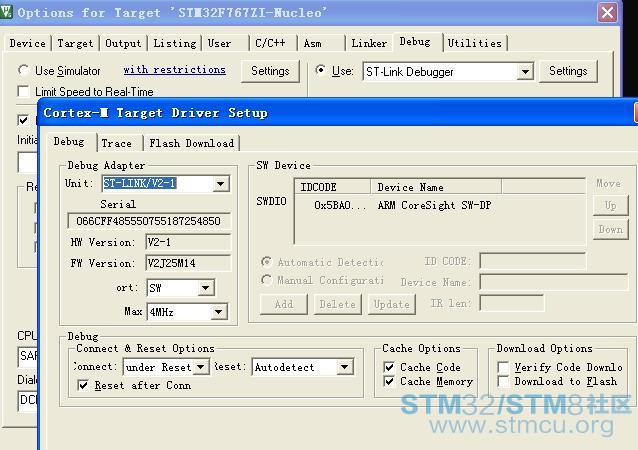Image resolution: width=638 pixels, height=450 pixels.
Task: Click the FW Version V2J25M14 field
Action: [x=188, y=263]
